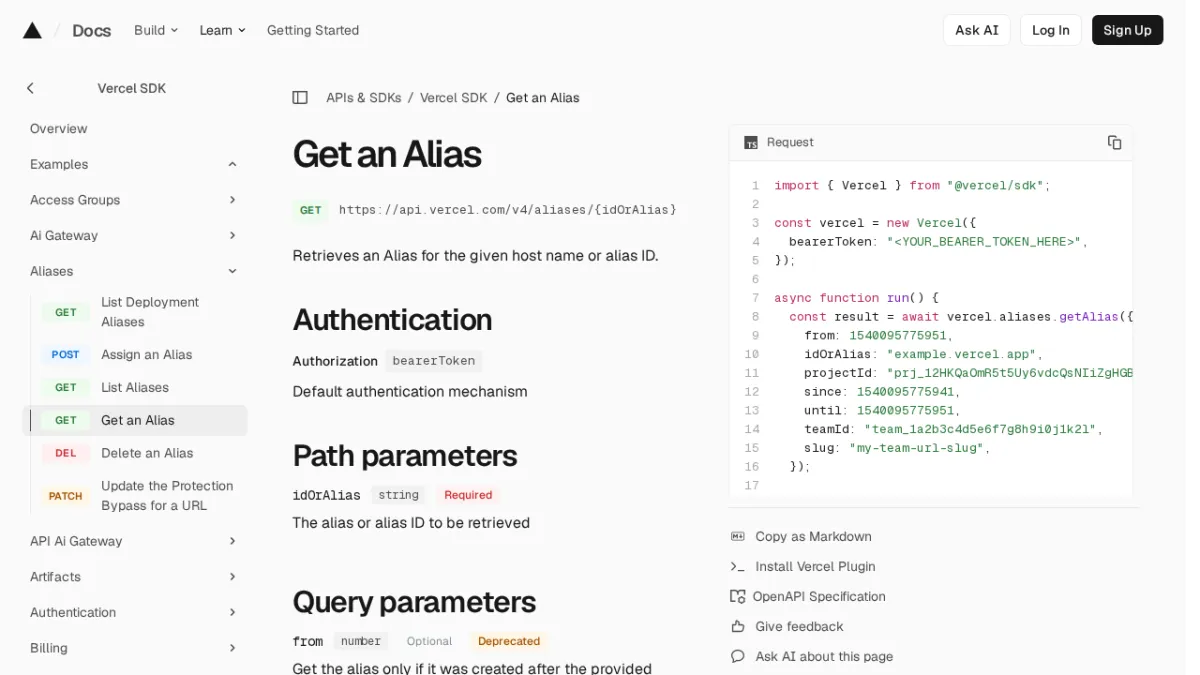Select List Aliases in the sidebar

[x=135, y=387]
